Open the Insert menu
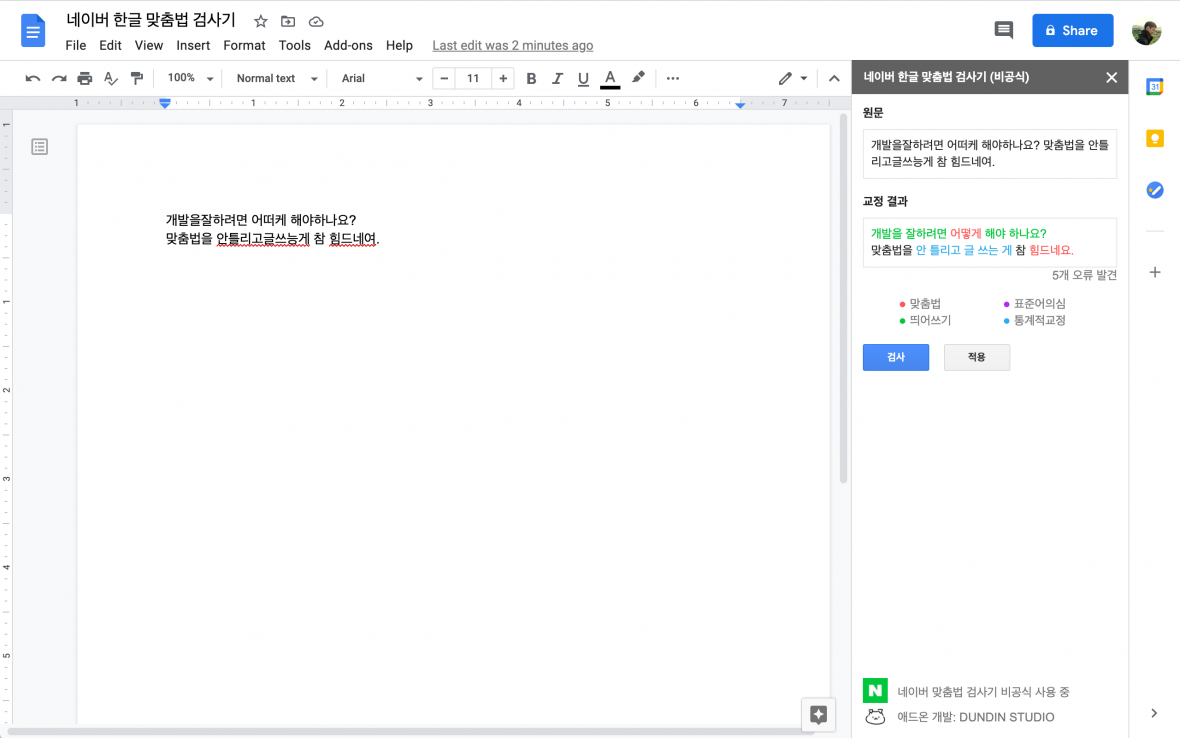This screenshot has height=738, width=1180. pyautogui.click(x=193, y=45)
